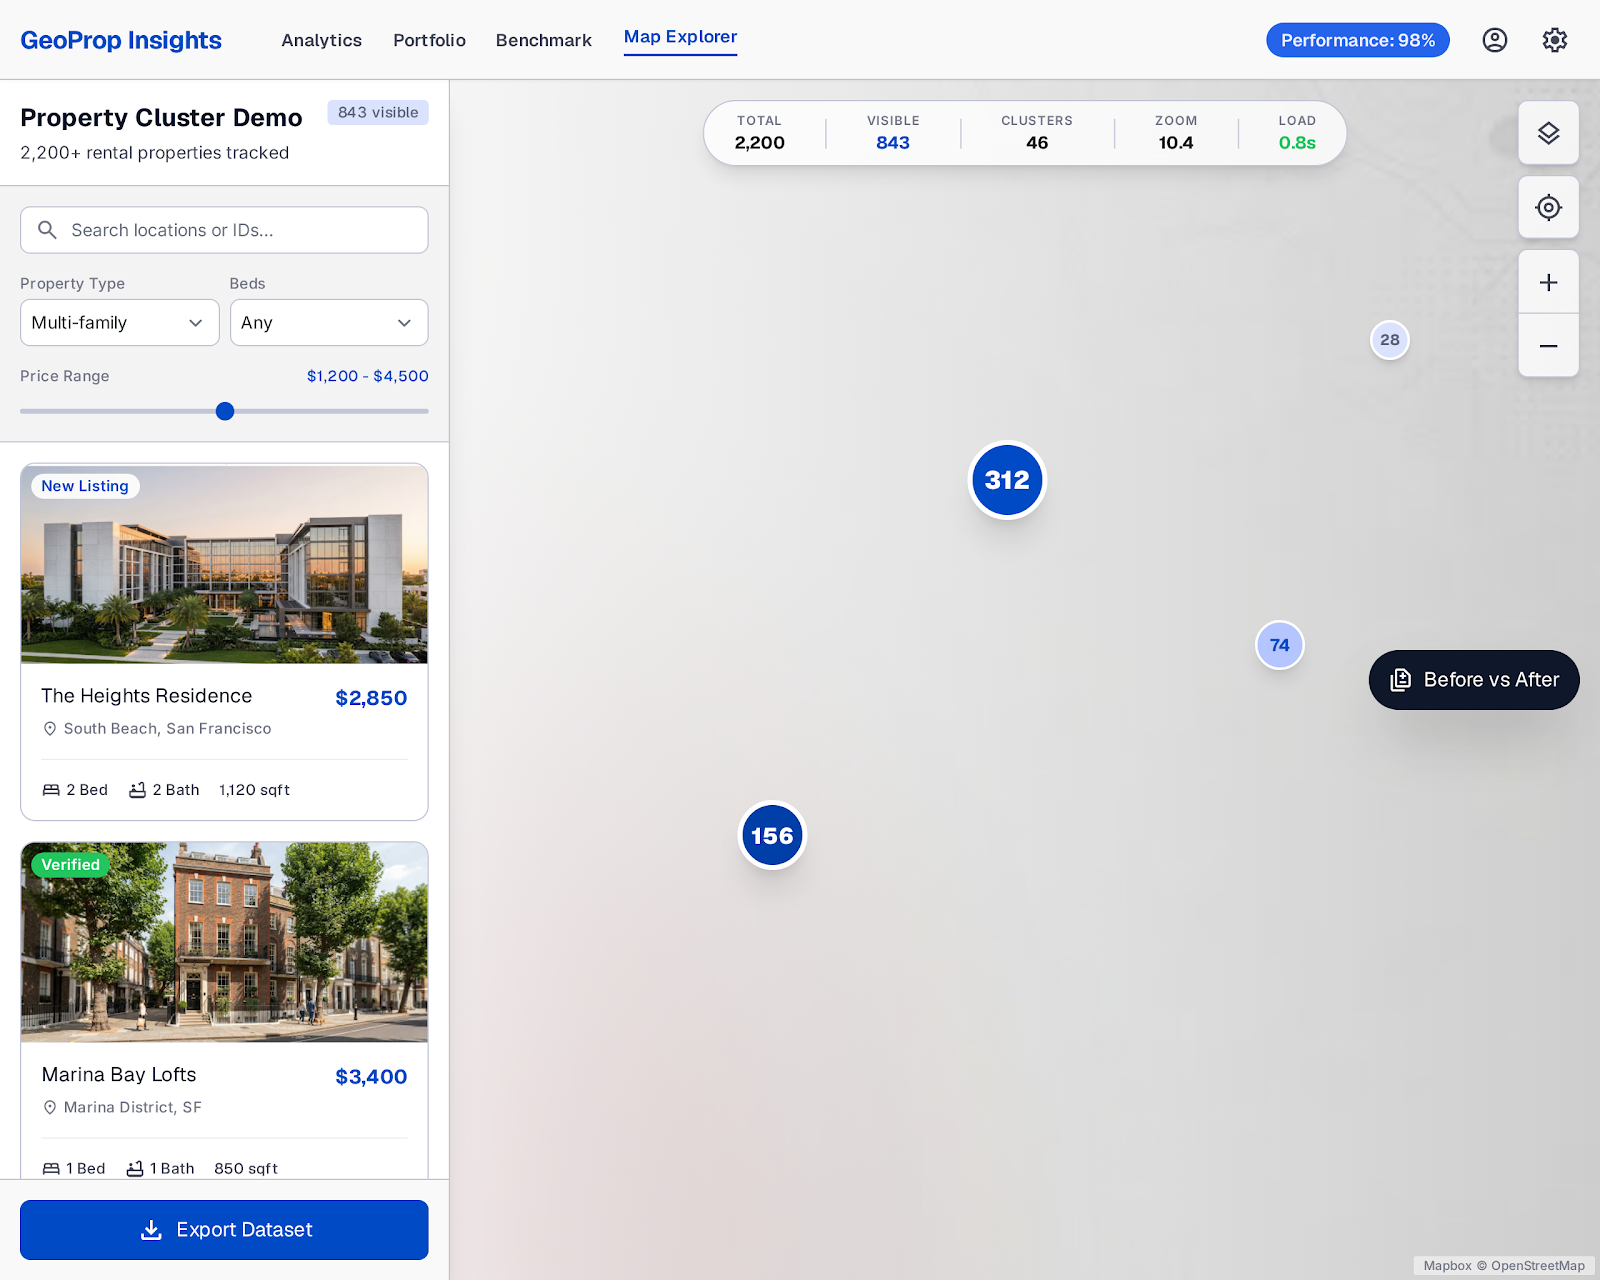Click the location pin beside Marina District
1600x1280 pixels.
(x=50, y=1108)
